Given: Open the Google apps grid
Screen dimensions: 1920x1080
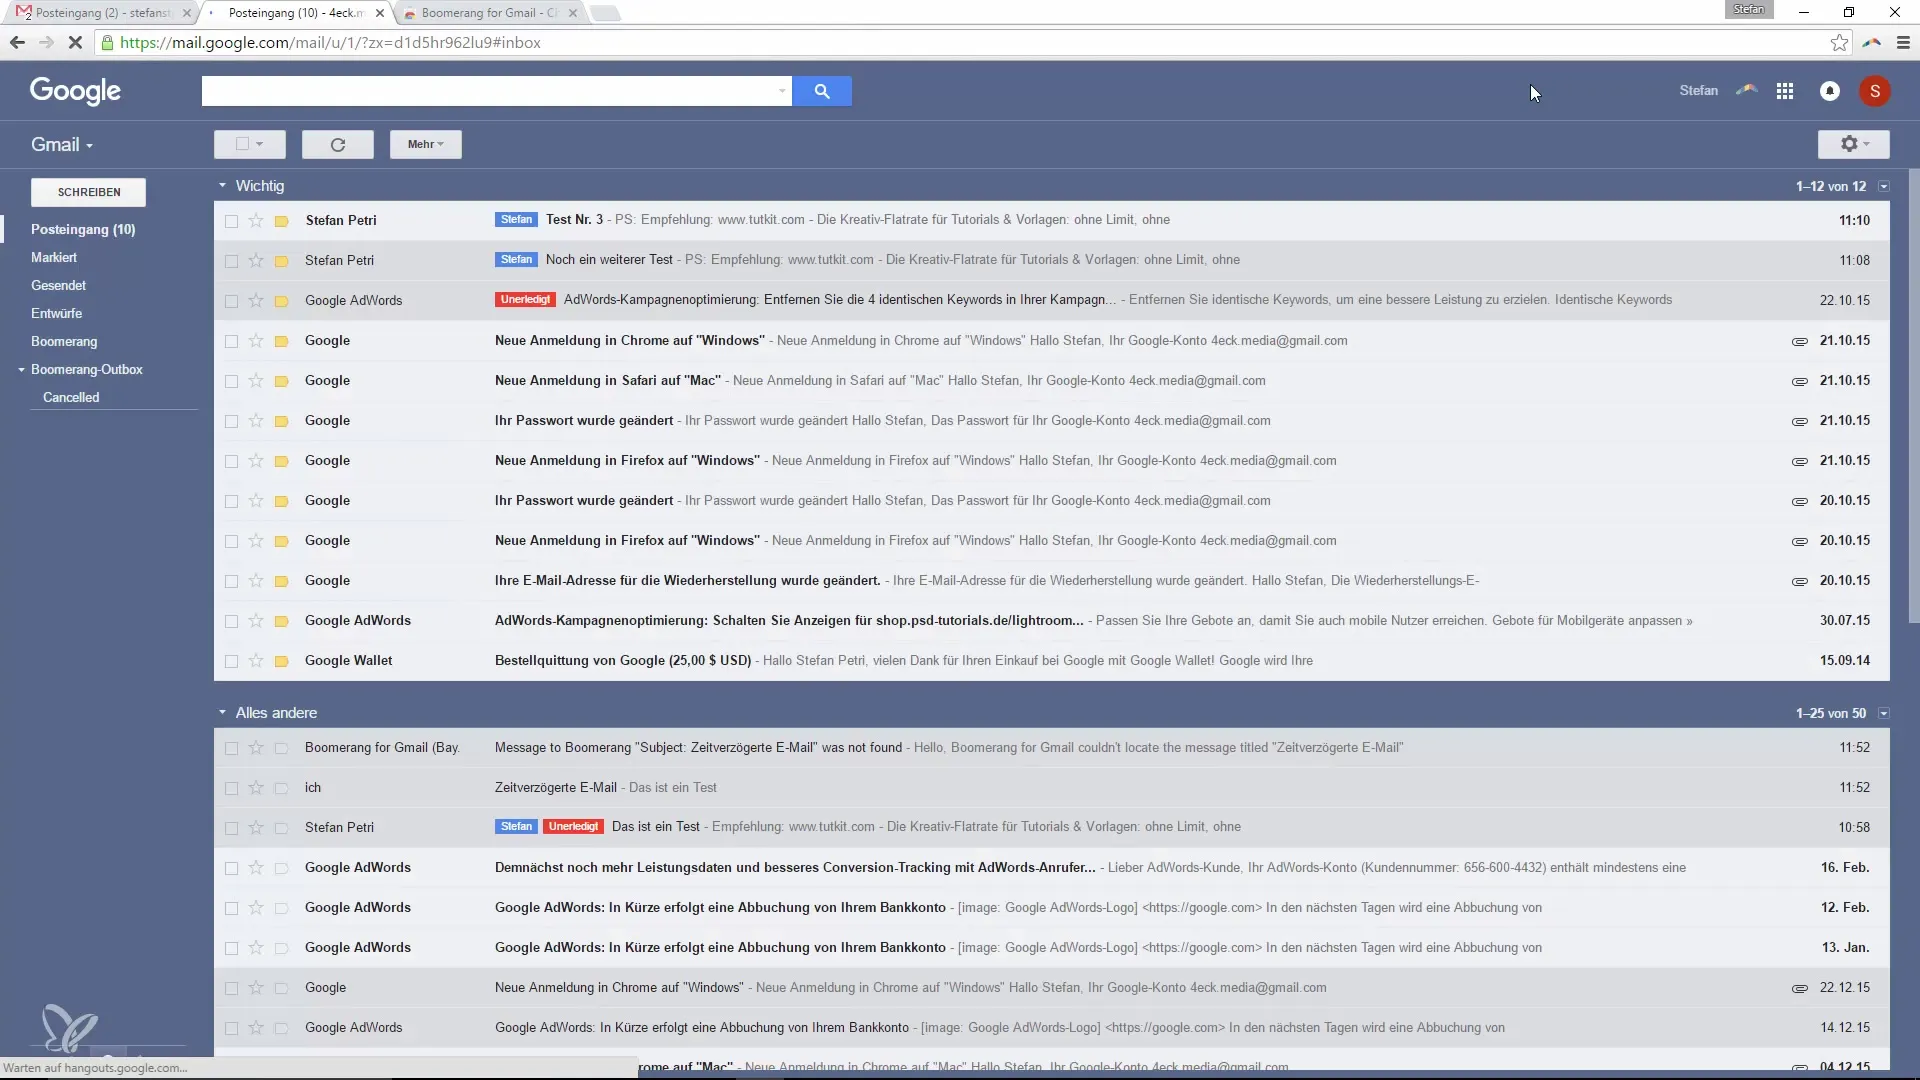Looking at the screenshot, I should (x=1785, y=91).
